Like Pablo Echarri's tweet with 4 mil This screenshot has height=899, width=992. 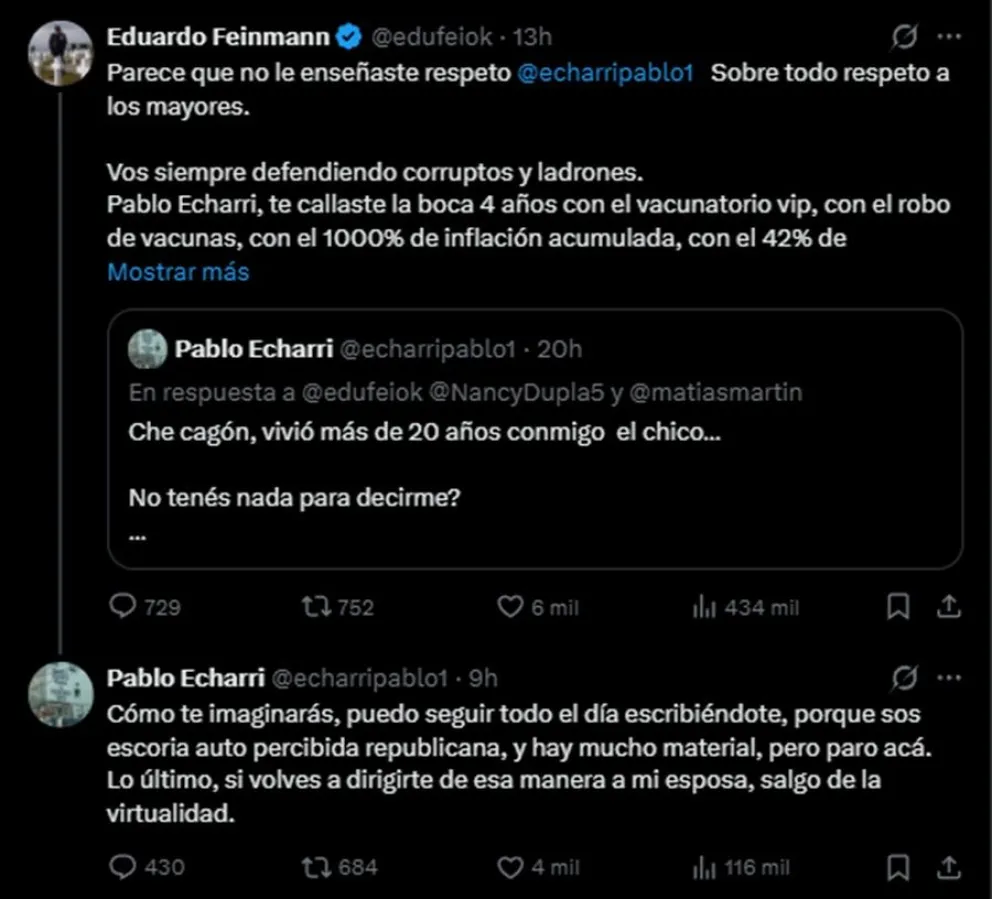tap(510, 867)
